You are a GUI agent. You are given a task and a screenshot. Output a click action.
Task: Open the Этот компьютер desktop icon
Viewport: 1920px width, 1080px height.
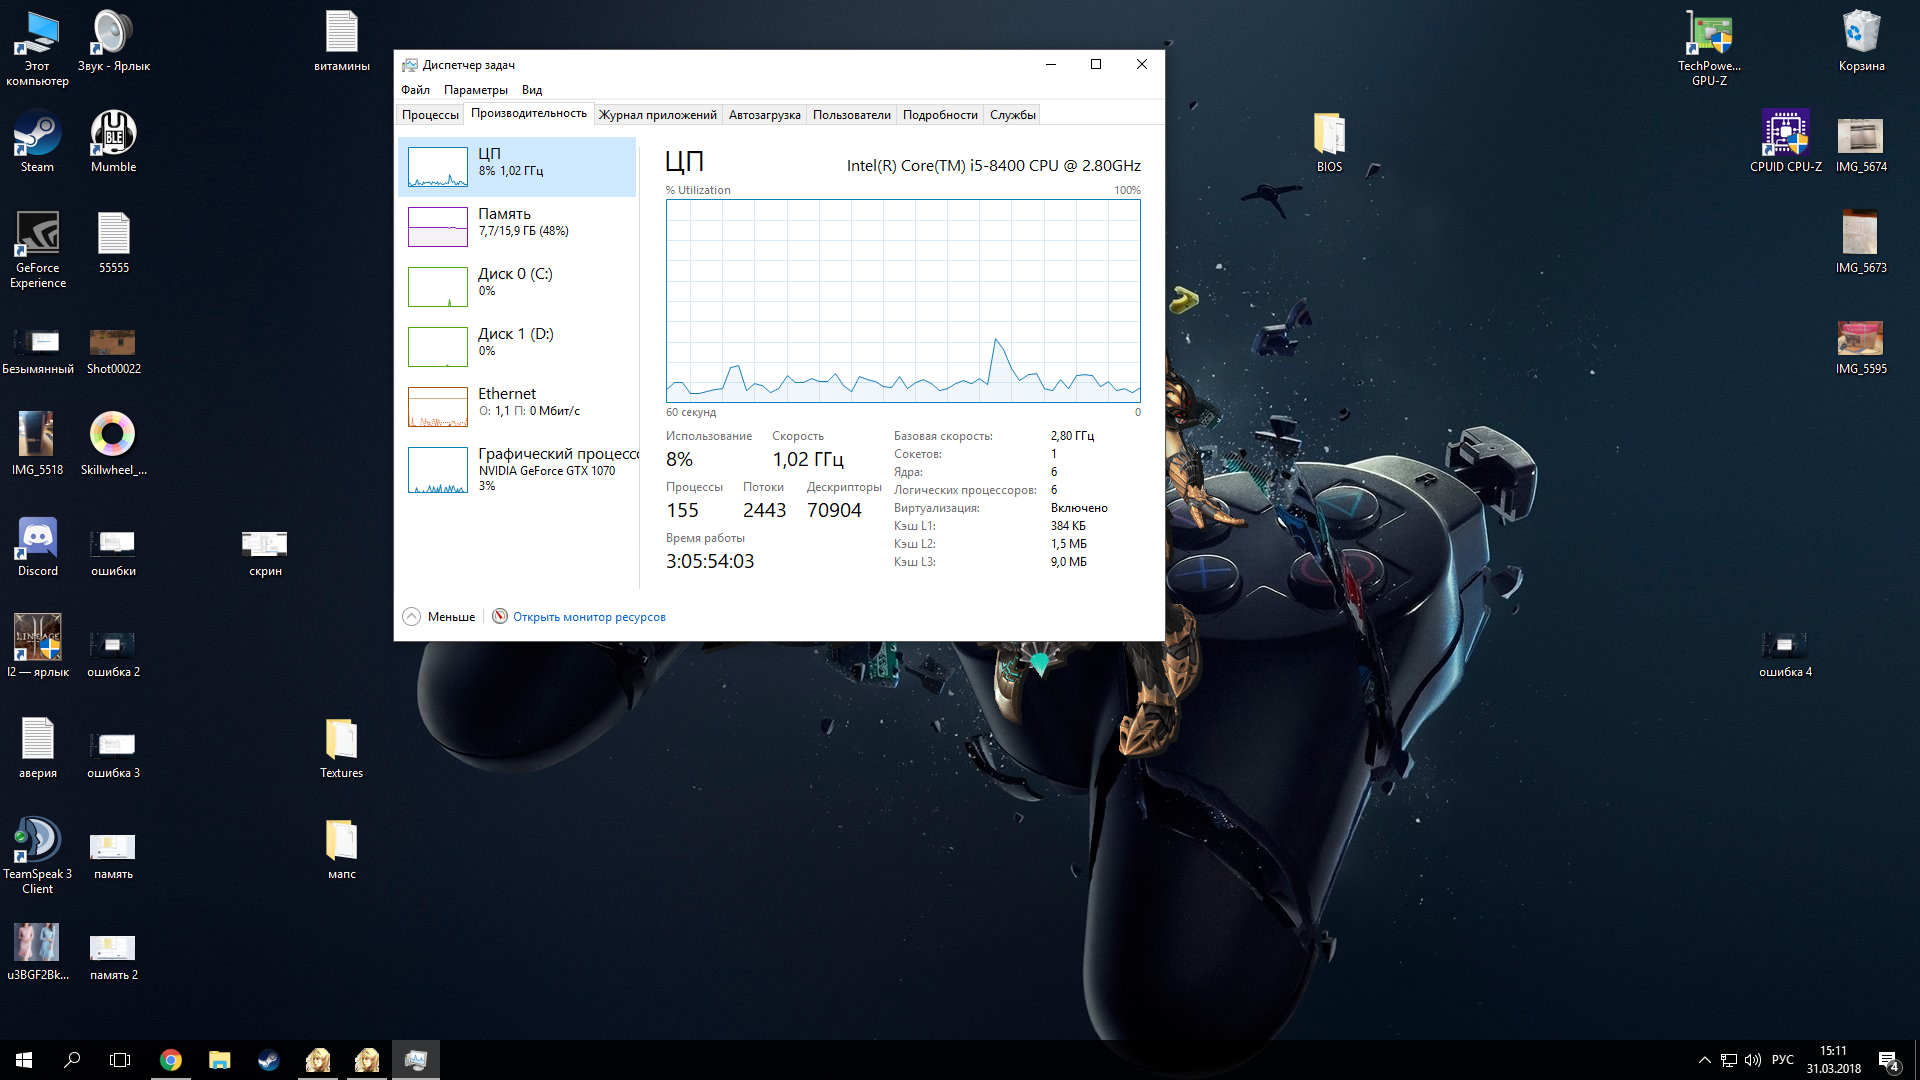(38, 48)
